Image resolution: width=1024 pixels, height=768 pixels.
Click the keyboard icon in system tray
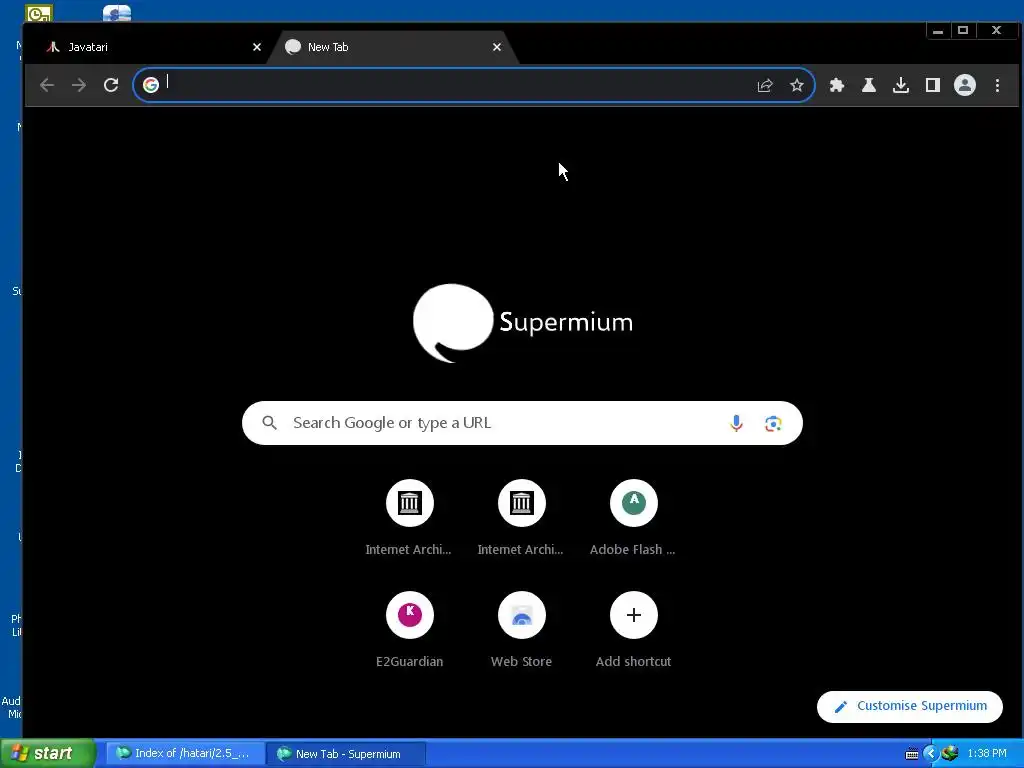click(x=912, y=754)
